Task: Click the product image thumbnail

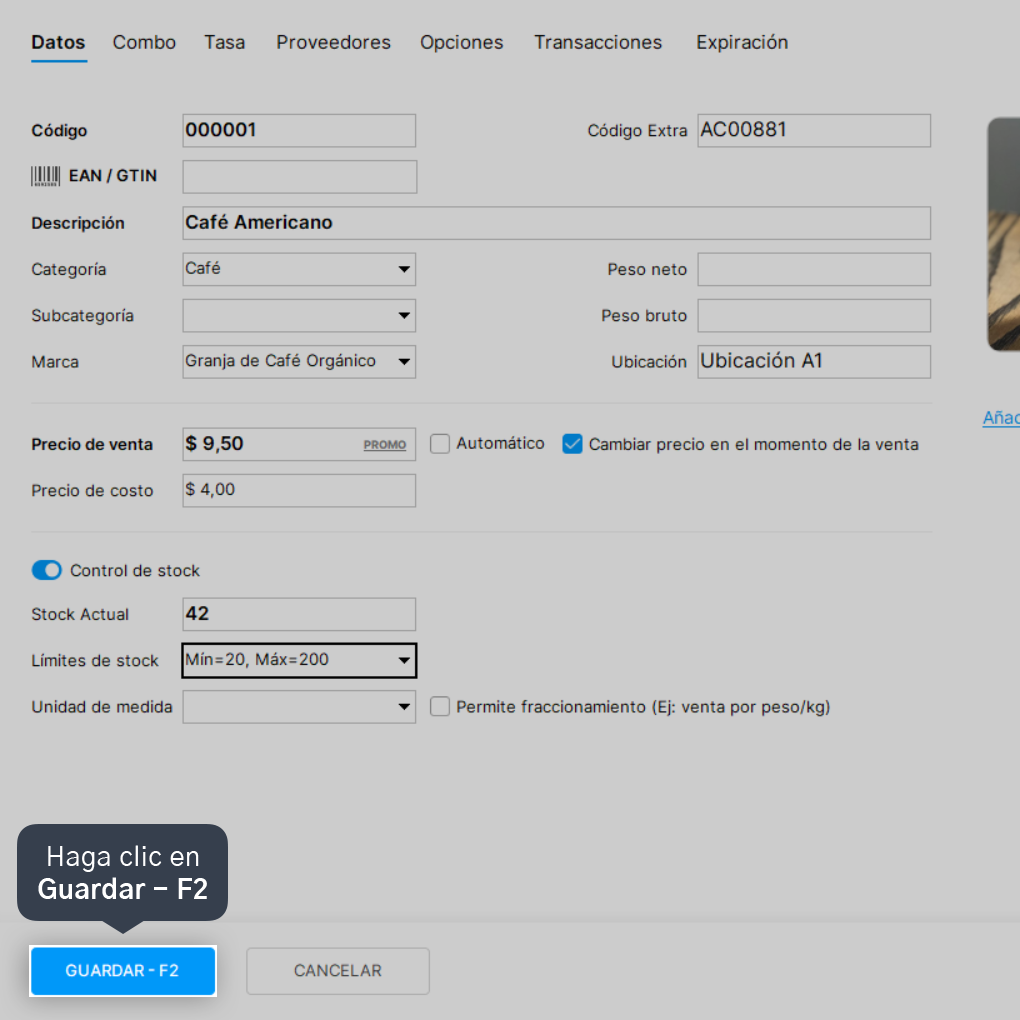Action: coord(1004,234)
